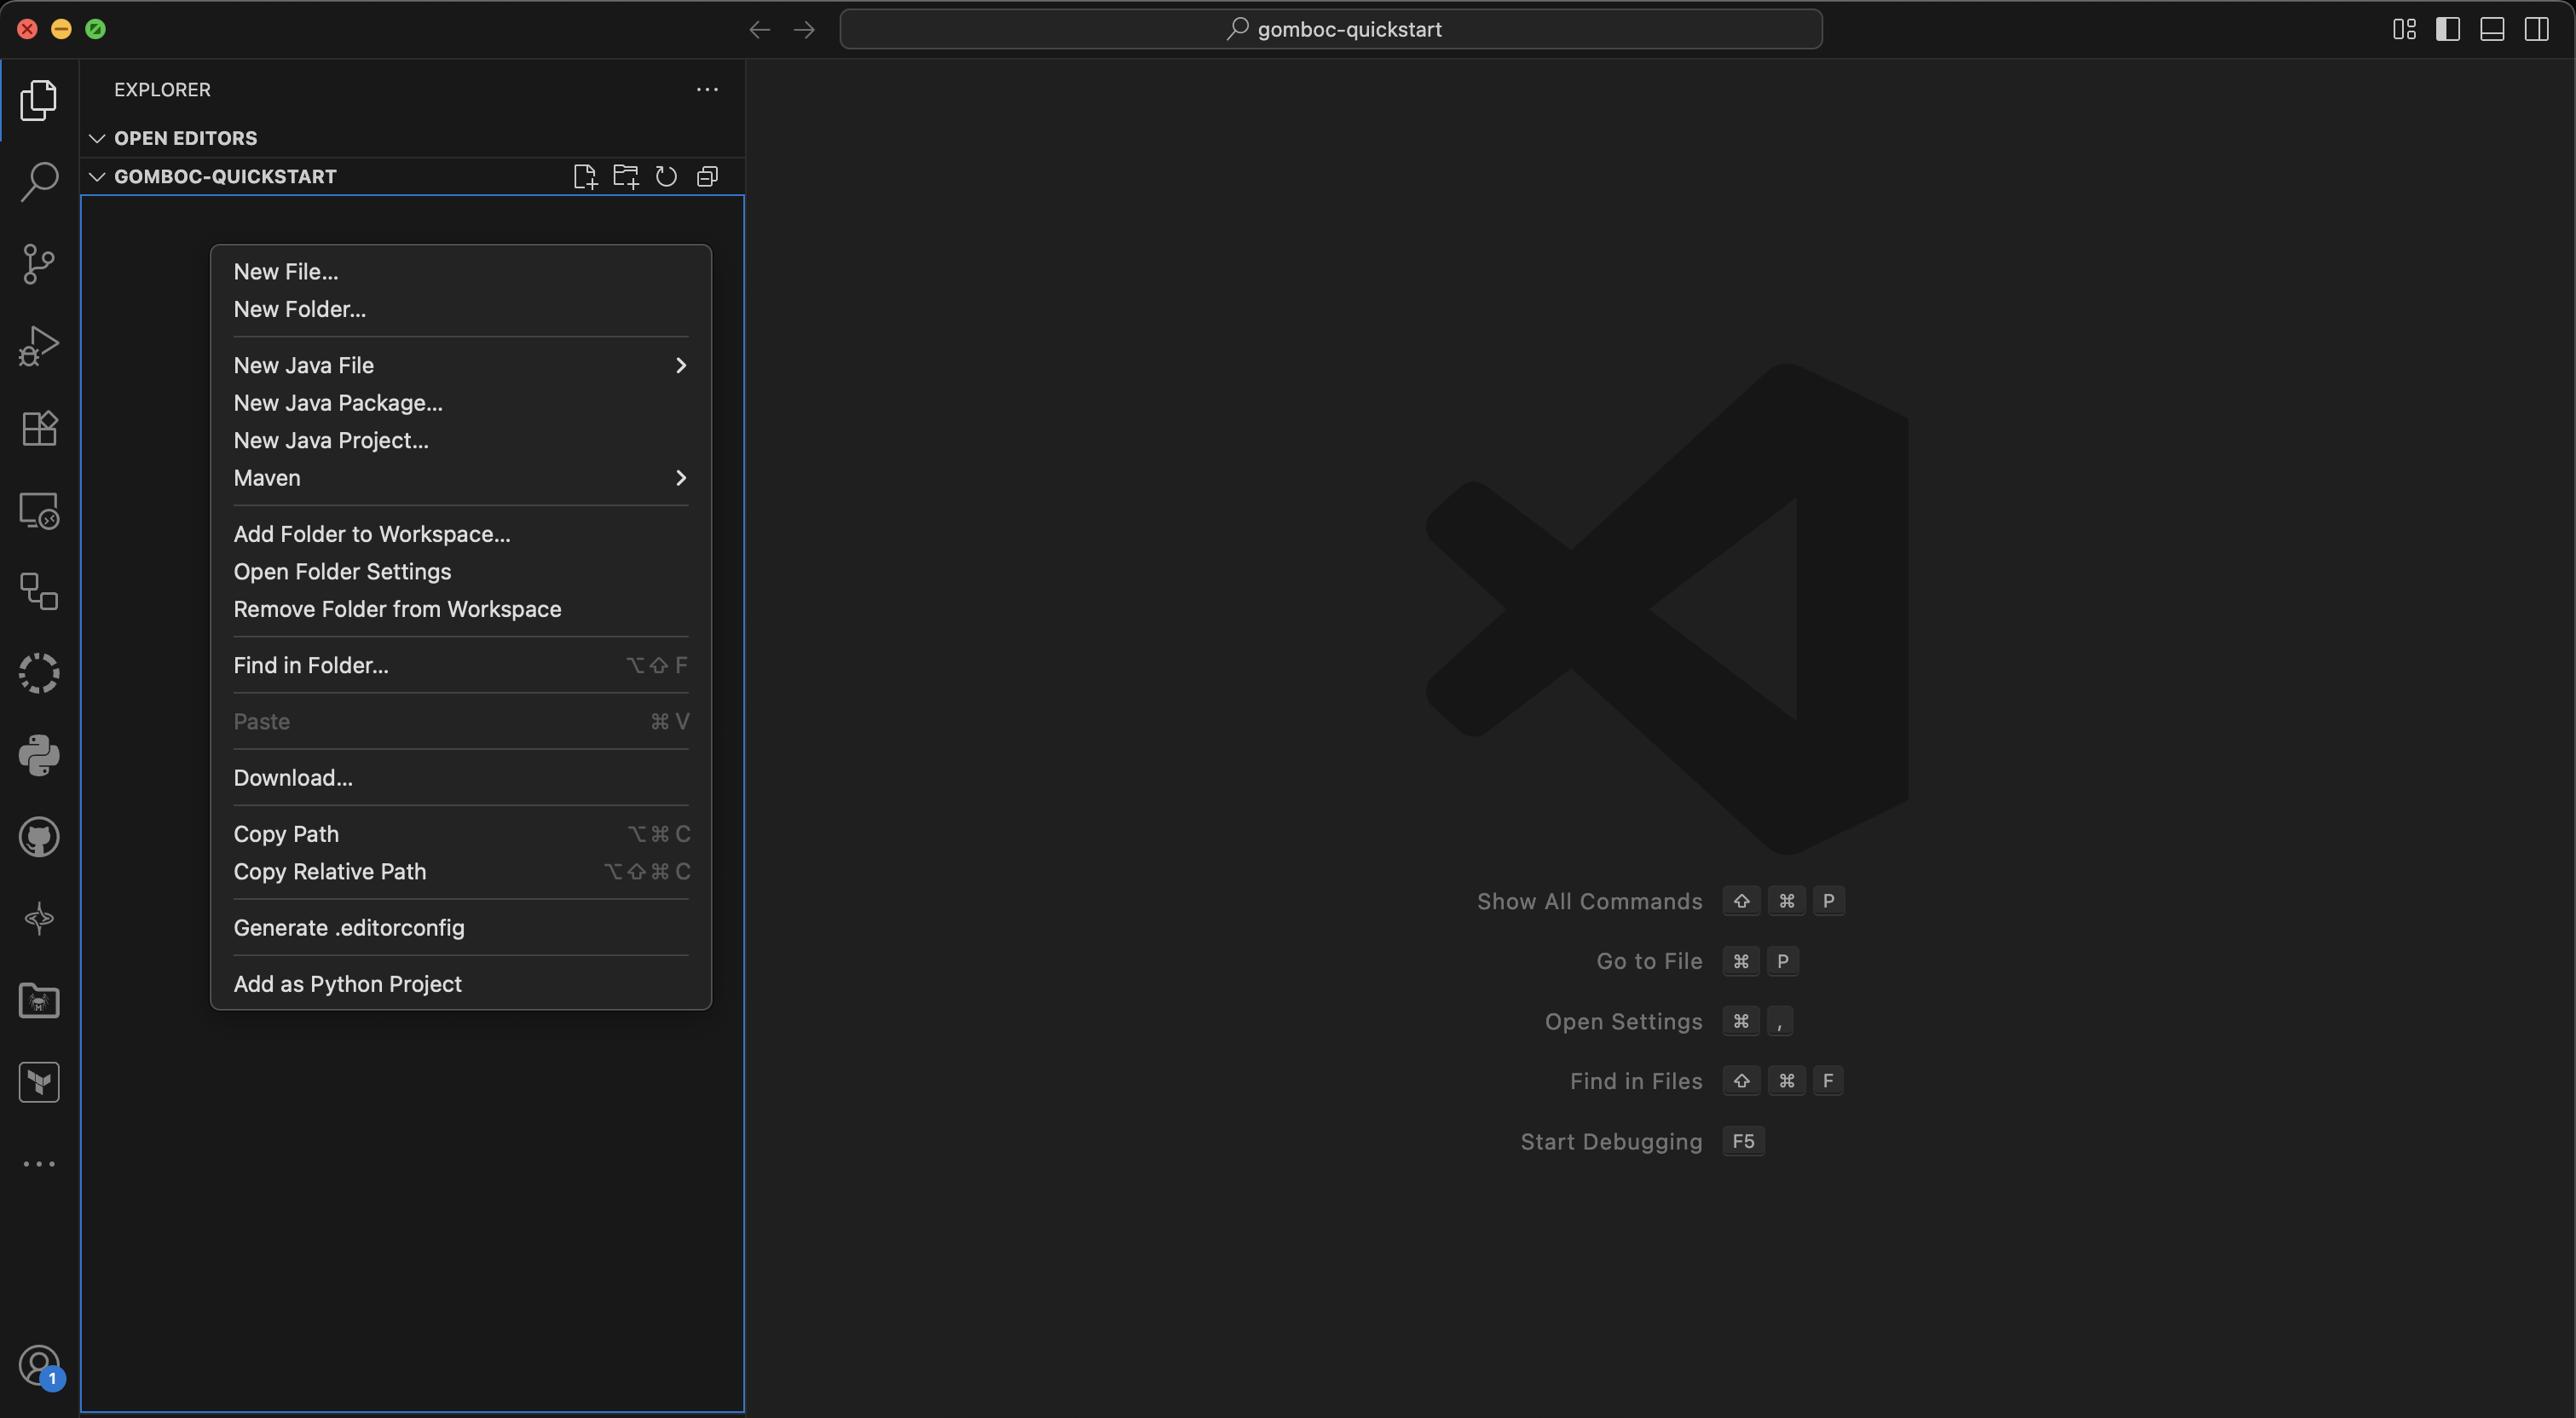Open the GitHub sidebar icon

(39, 837)
